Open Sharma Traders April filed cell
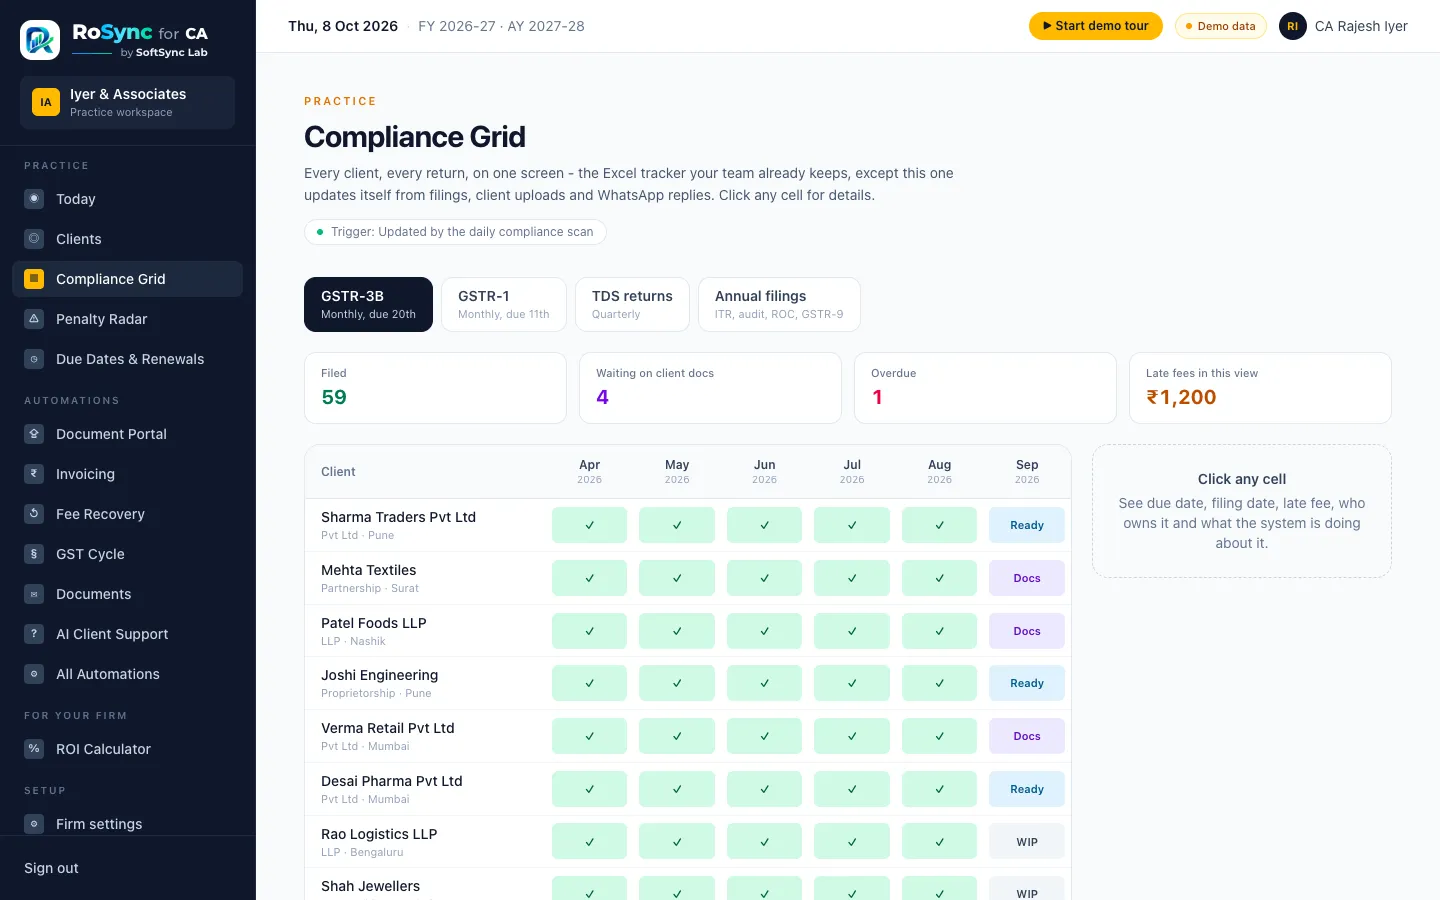This screenshot has height=900, width=1440. tap(590, 525)
